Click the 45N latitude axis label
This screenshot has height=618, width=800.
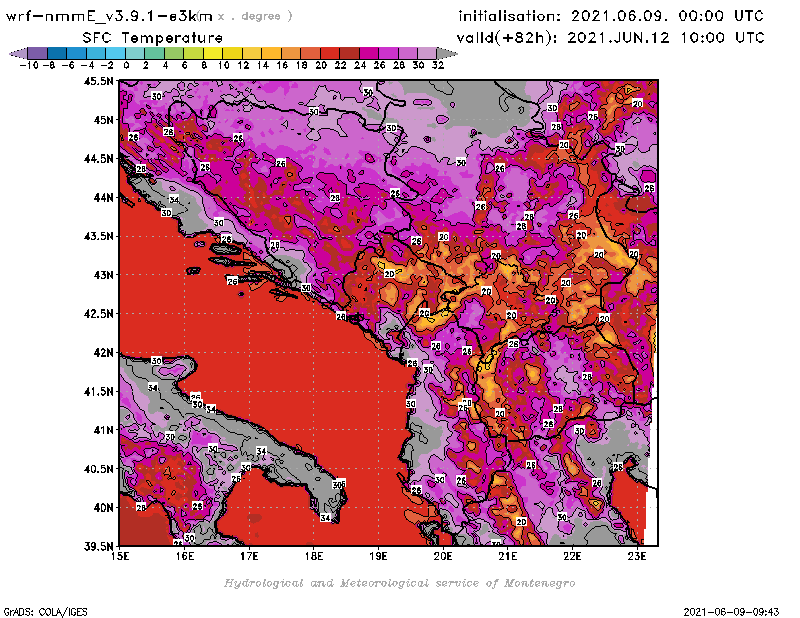click(x=104, y=119)
